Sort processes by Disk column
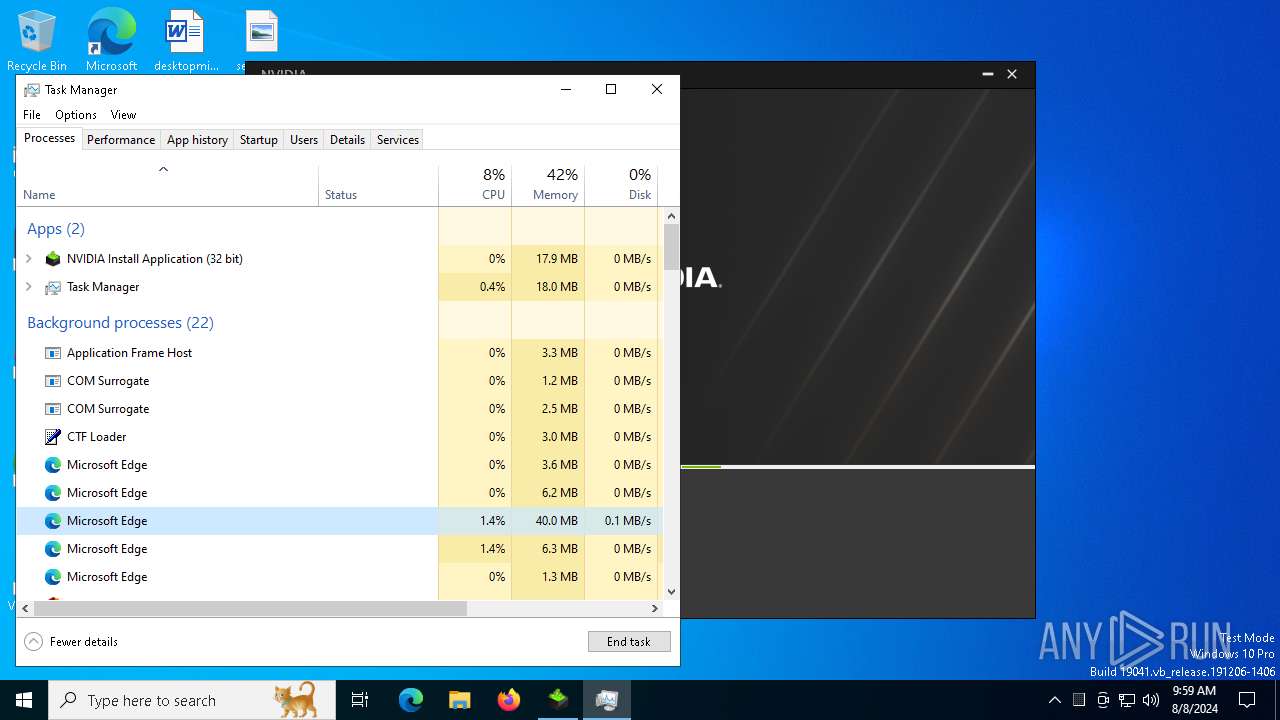Image resolution: width=1280 pixels, height=720 pixels. click(x=621, y=185)
